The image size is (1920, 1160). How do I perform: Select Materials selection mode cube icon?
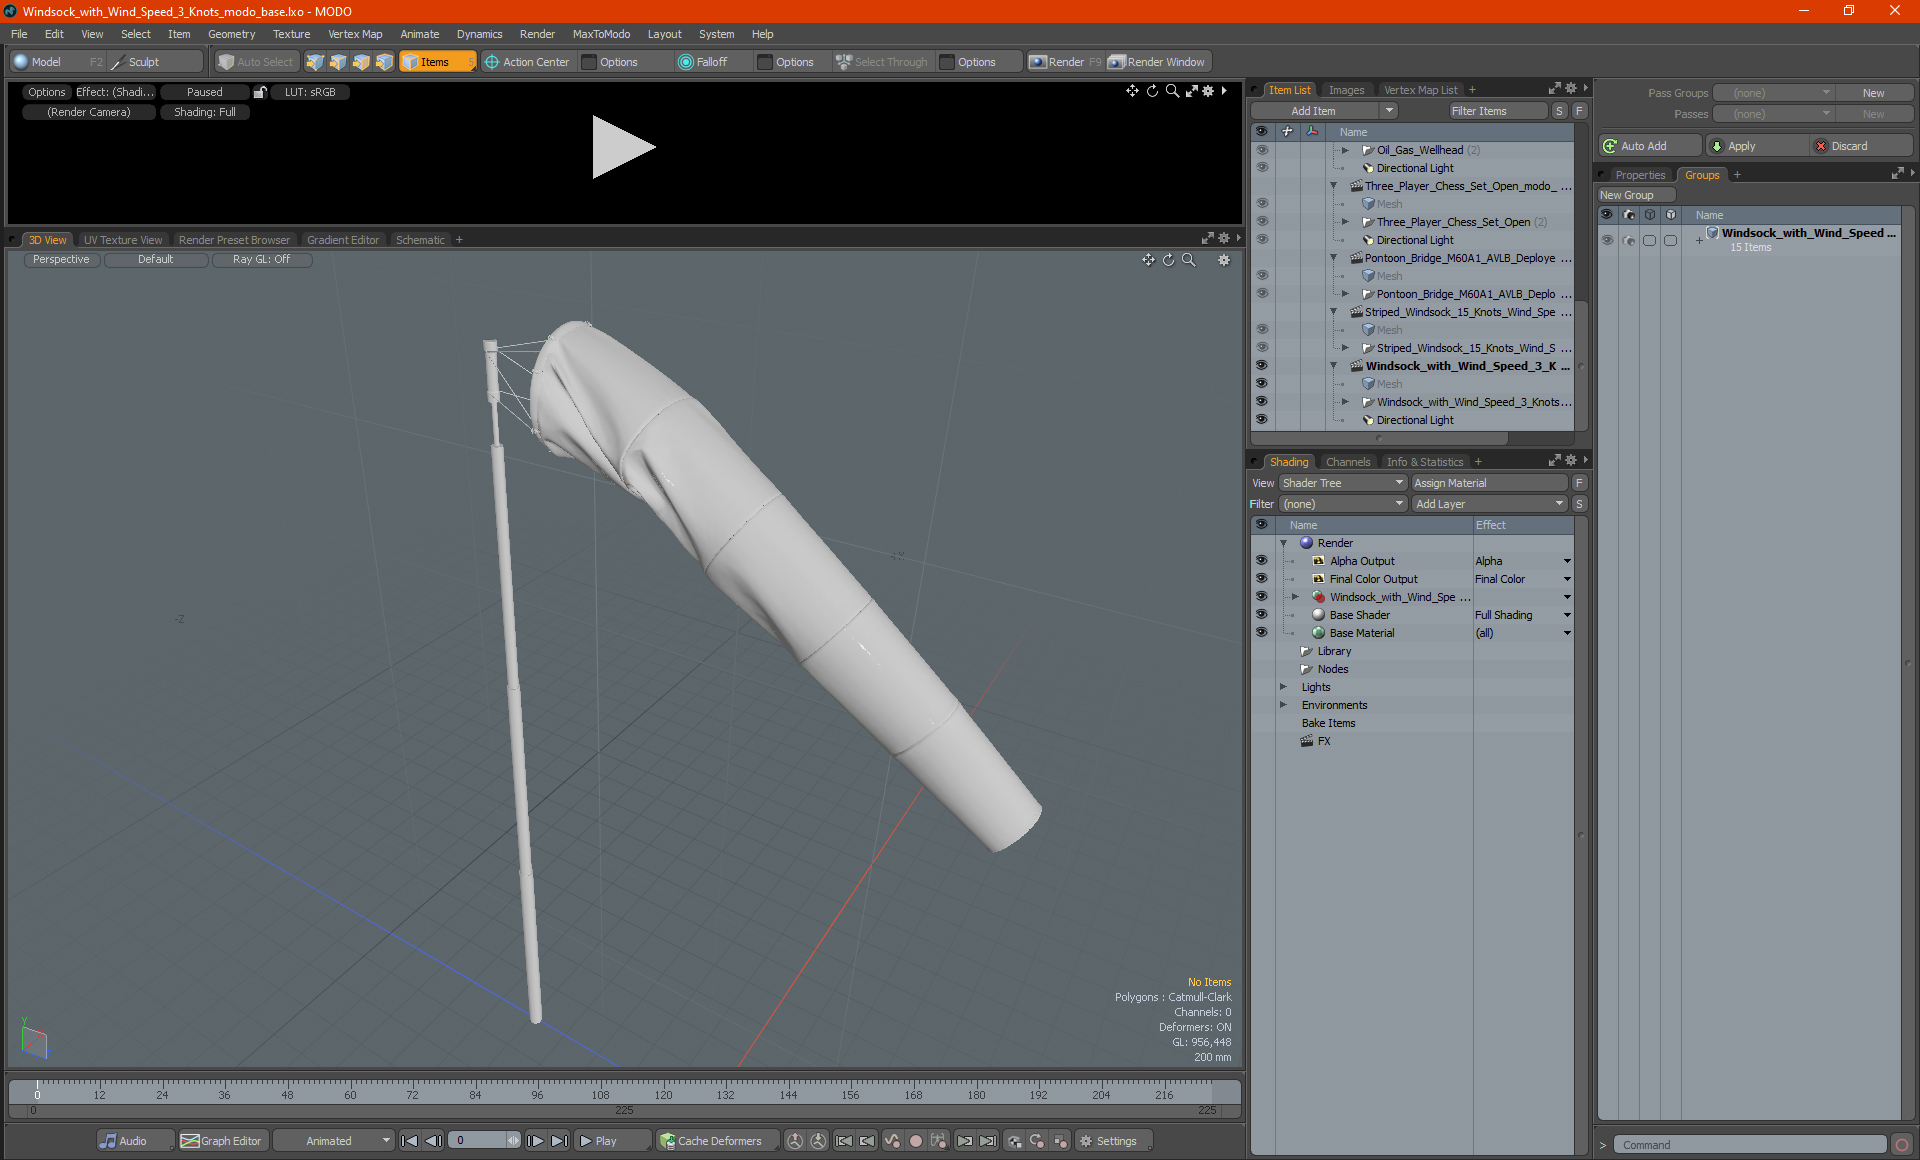384,62
